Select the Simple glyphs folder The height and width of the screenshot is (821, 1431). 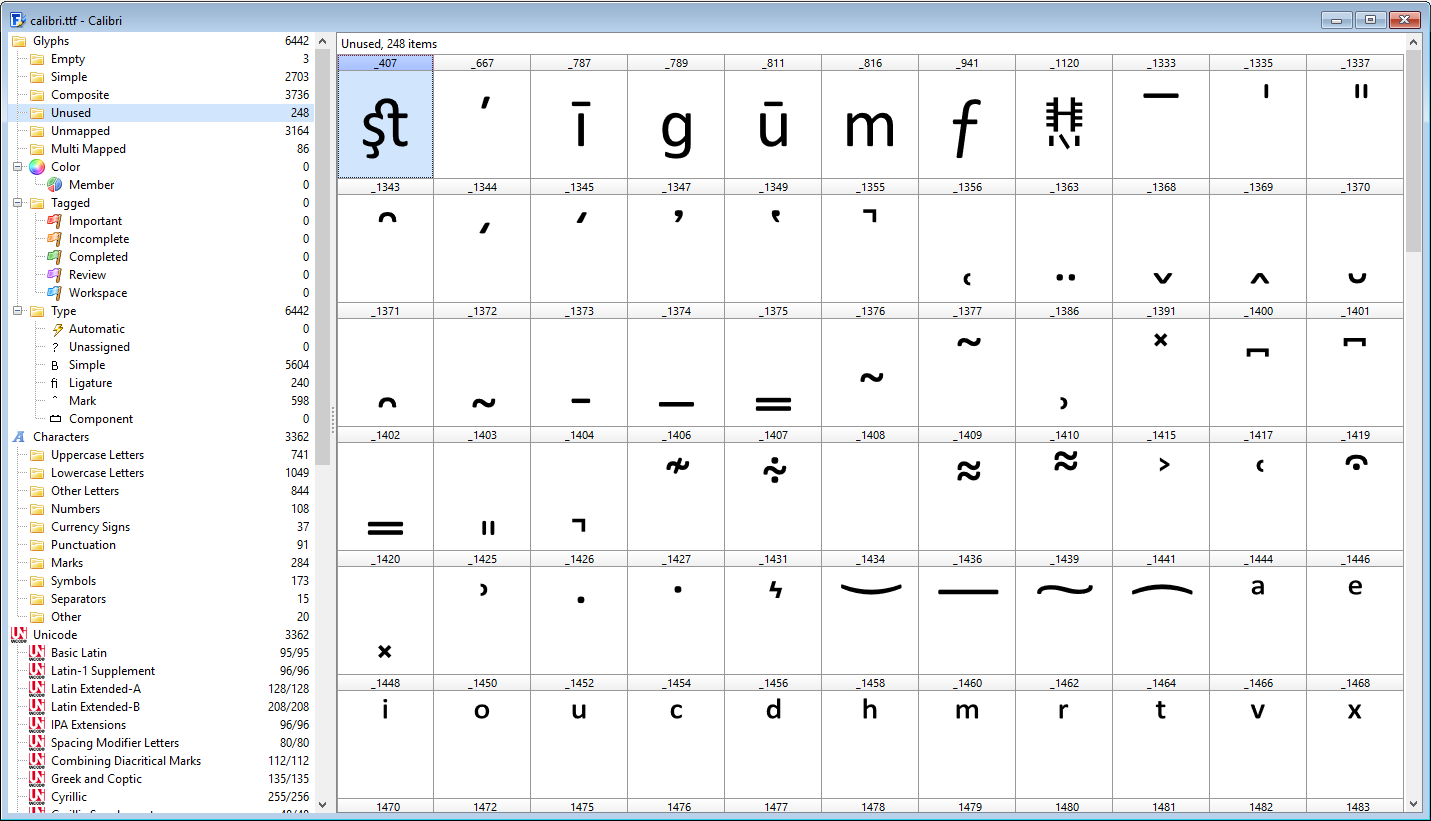[160, 77]
